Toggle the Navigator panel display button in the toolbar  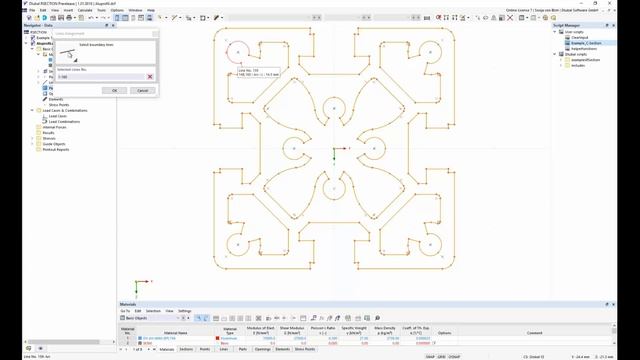point(117,18)
